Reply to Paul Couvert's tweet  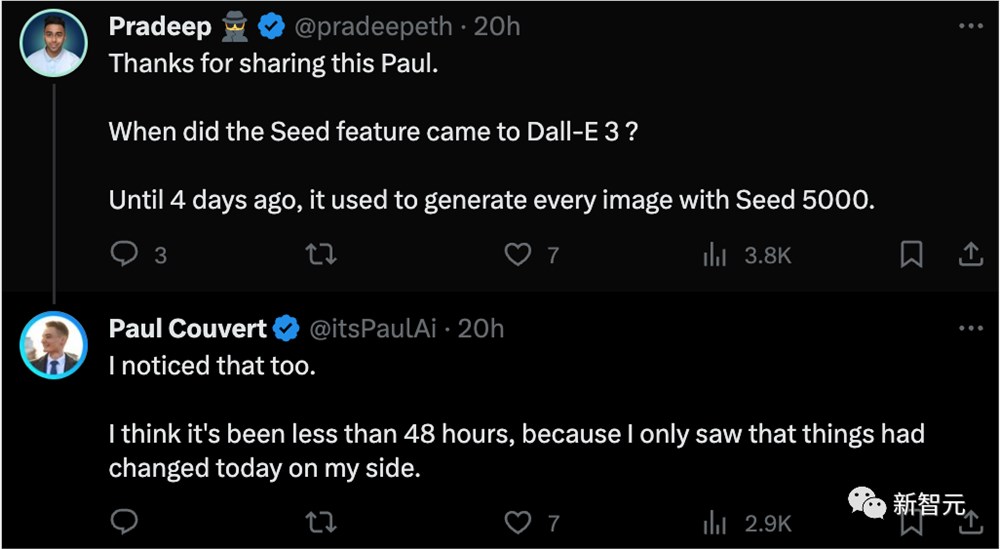[124, 522]
